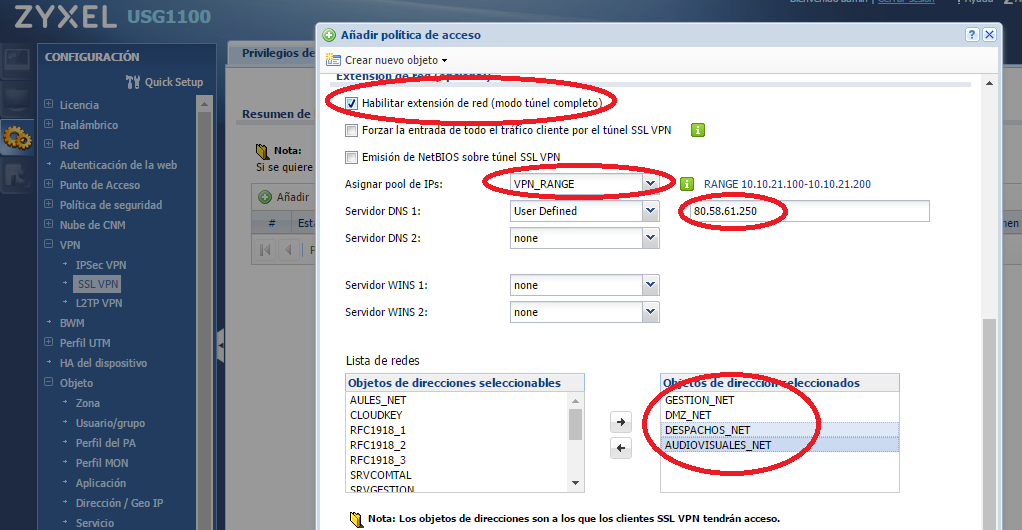Select AUDIOVISUALES_NET in selected address objects
This screenshot has width=1022, height=530.
click(x=780, y=445)
